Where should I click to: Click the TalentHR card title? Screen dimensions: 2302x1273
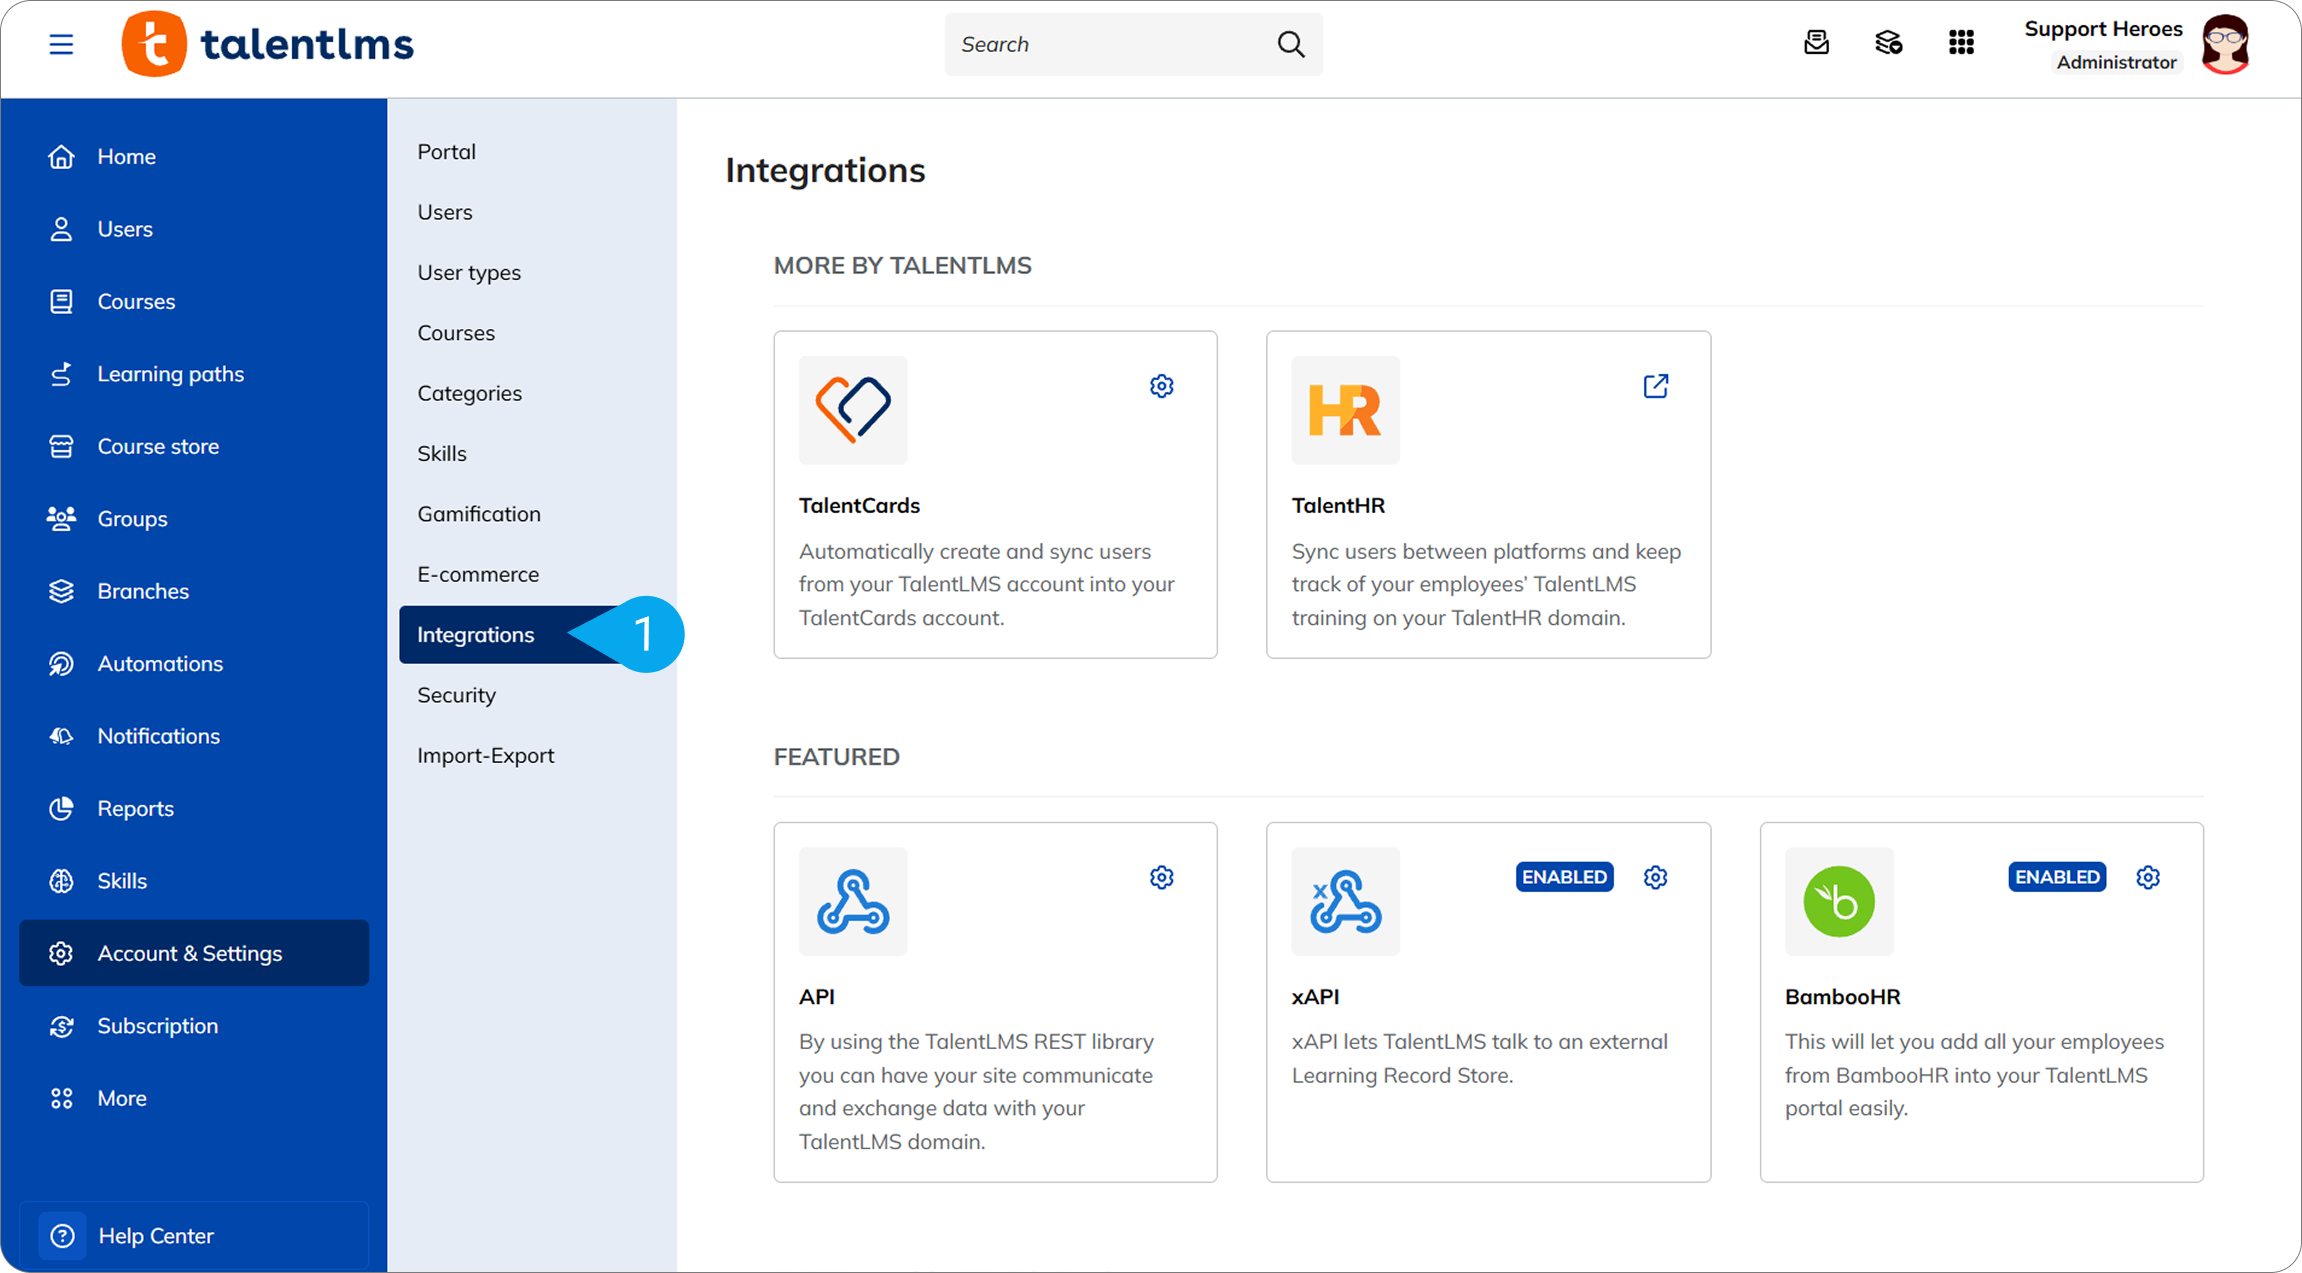tap(1338, 506)
